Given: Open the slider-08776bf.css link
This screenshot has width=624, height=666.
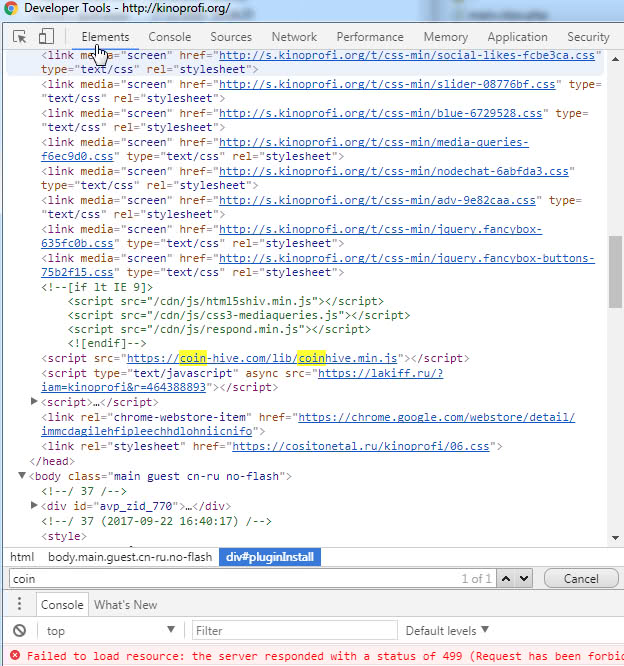Looking at the screenshot, I should point(387,84).
